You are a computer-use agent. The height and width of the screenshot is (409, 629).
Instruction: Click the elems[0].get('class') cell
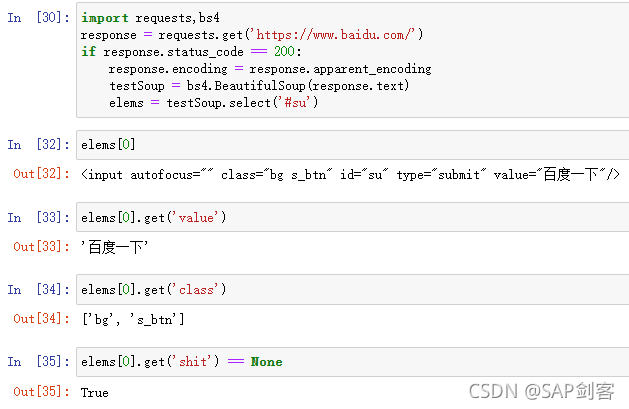(353, 290)
